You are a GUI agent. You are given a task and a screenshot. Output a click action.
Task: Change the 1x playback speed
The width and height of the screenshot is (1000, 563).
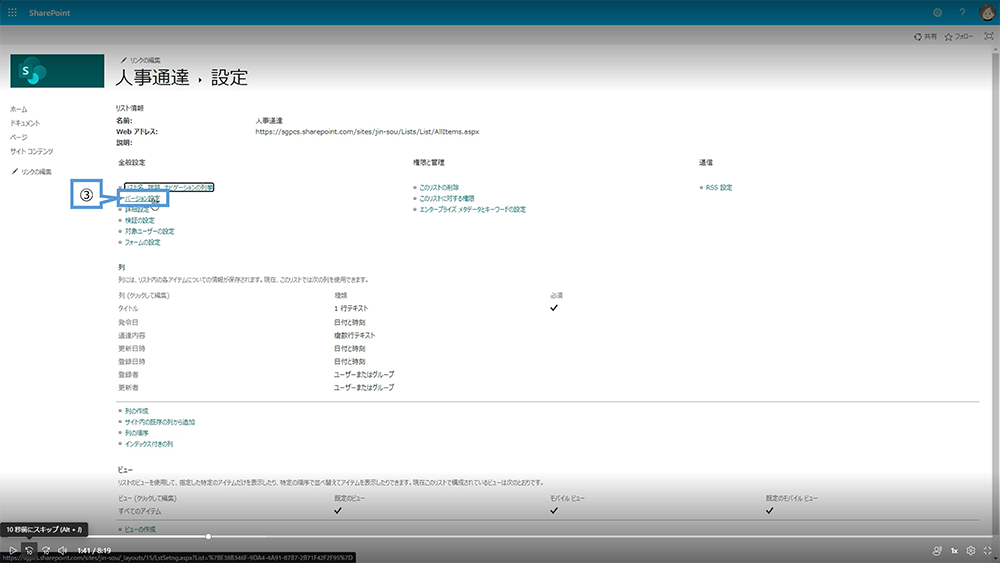pyautogui.click(x=955, y=550)
